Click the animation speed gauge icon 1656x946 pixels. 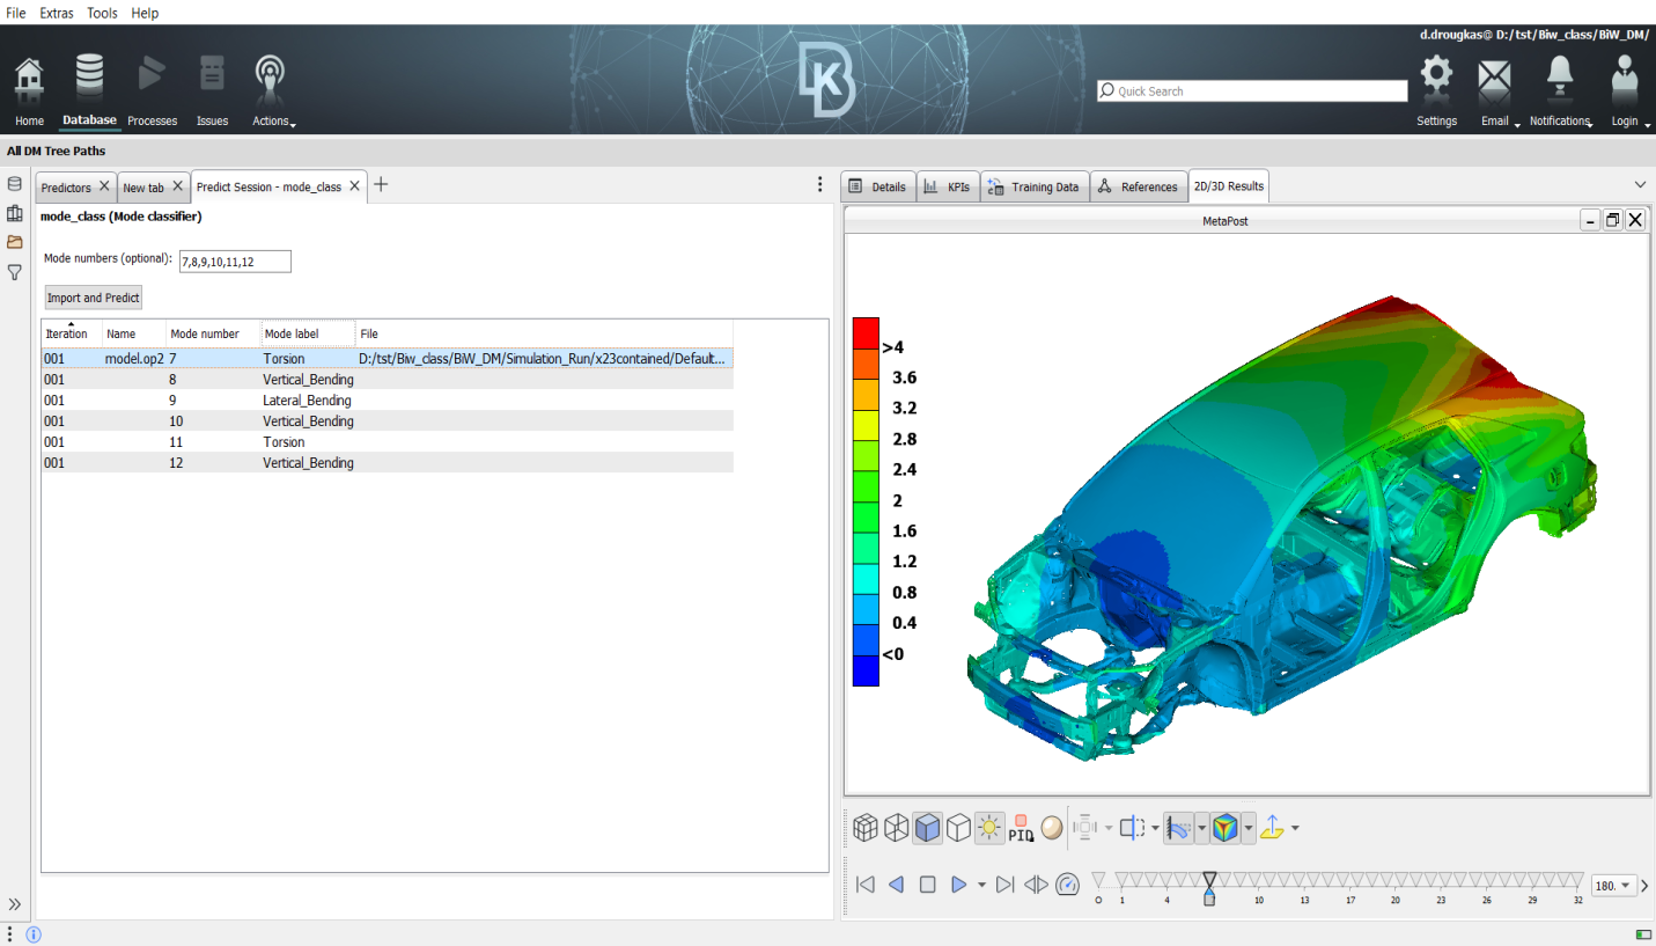[x=1068, y=885]
